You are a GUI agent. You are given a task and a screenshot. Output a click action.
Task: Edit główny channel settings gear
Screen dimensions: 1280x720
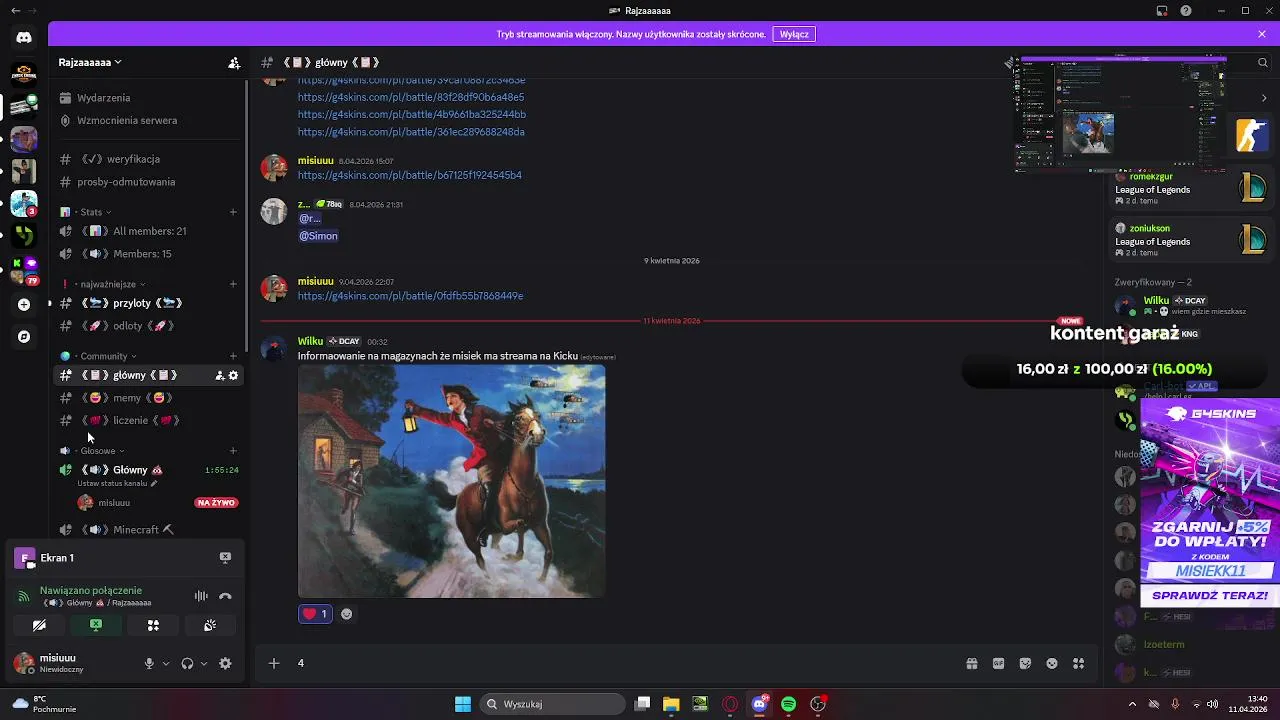pyautogui.click(x=234, y=375)
